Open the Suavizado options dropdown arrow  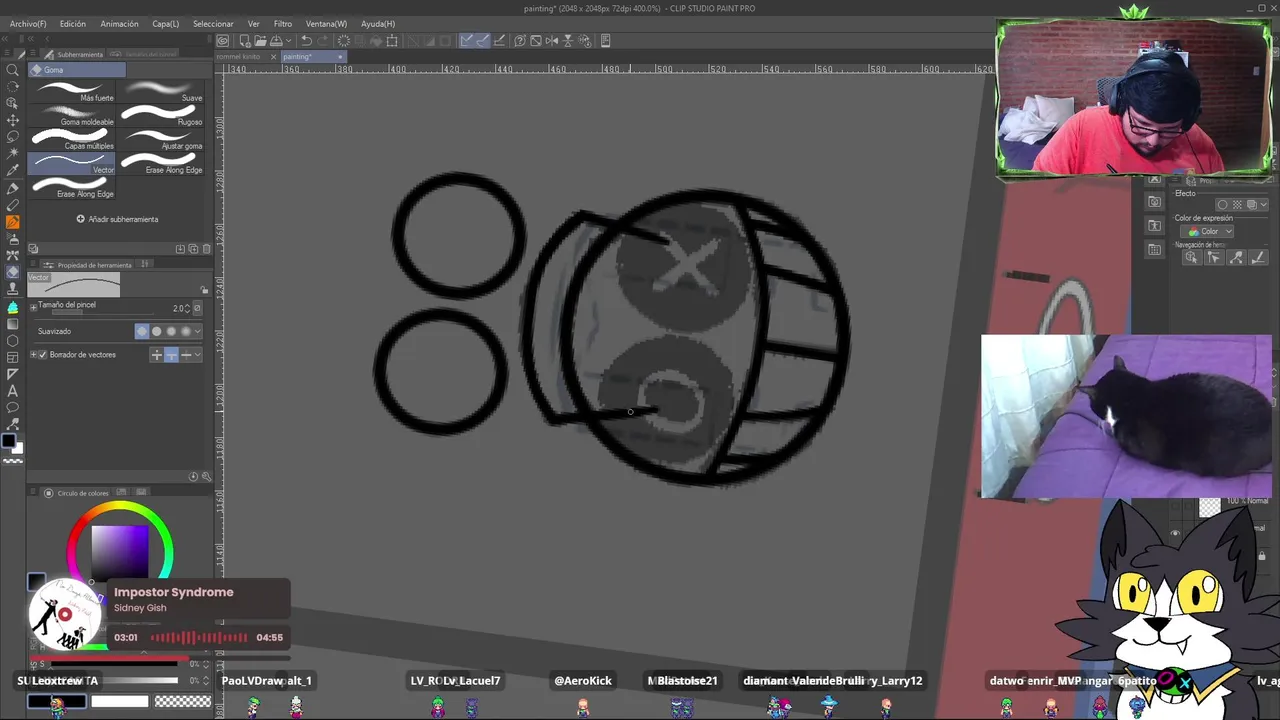[197, 331]
